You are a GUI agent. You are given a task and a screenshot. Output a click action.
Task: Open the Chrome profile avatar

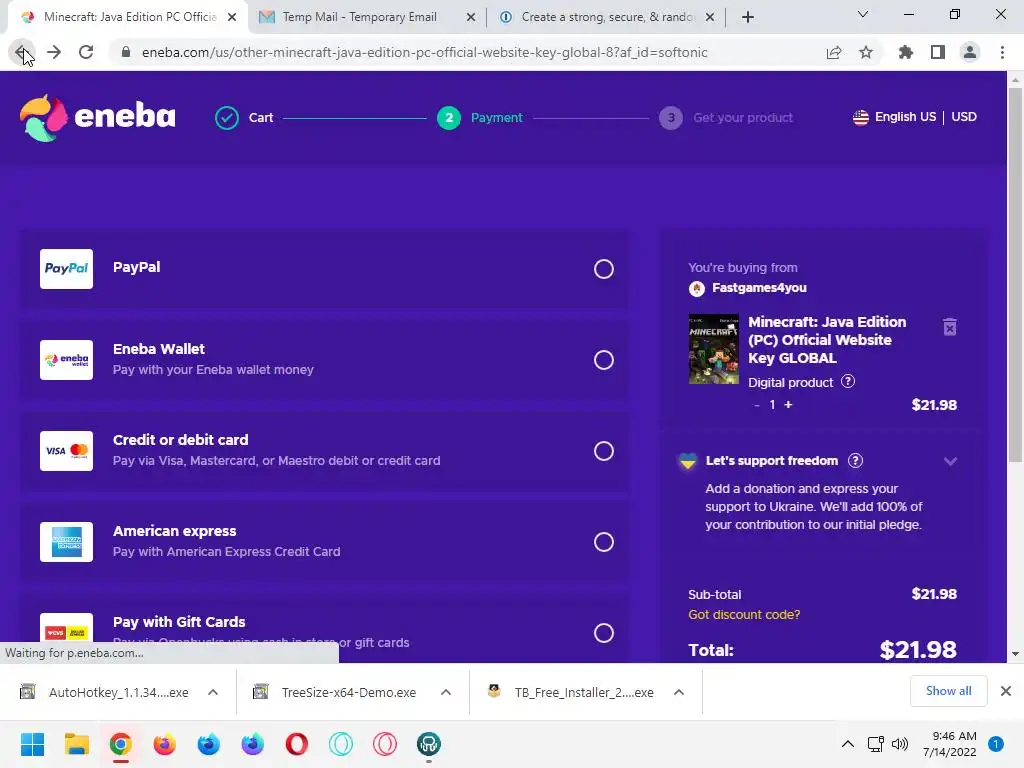[970, 52]
